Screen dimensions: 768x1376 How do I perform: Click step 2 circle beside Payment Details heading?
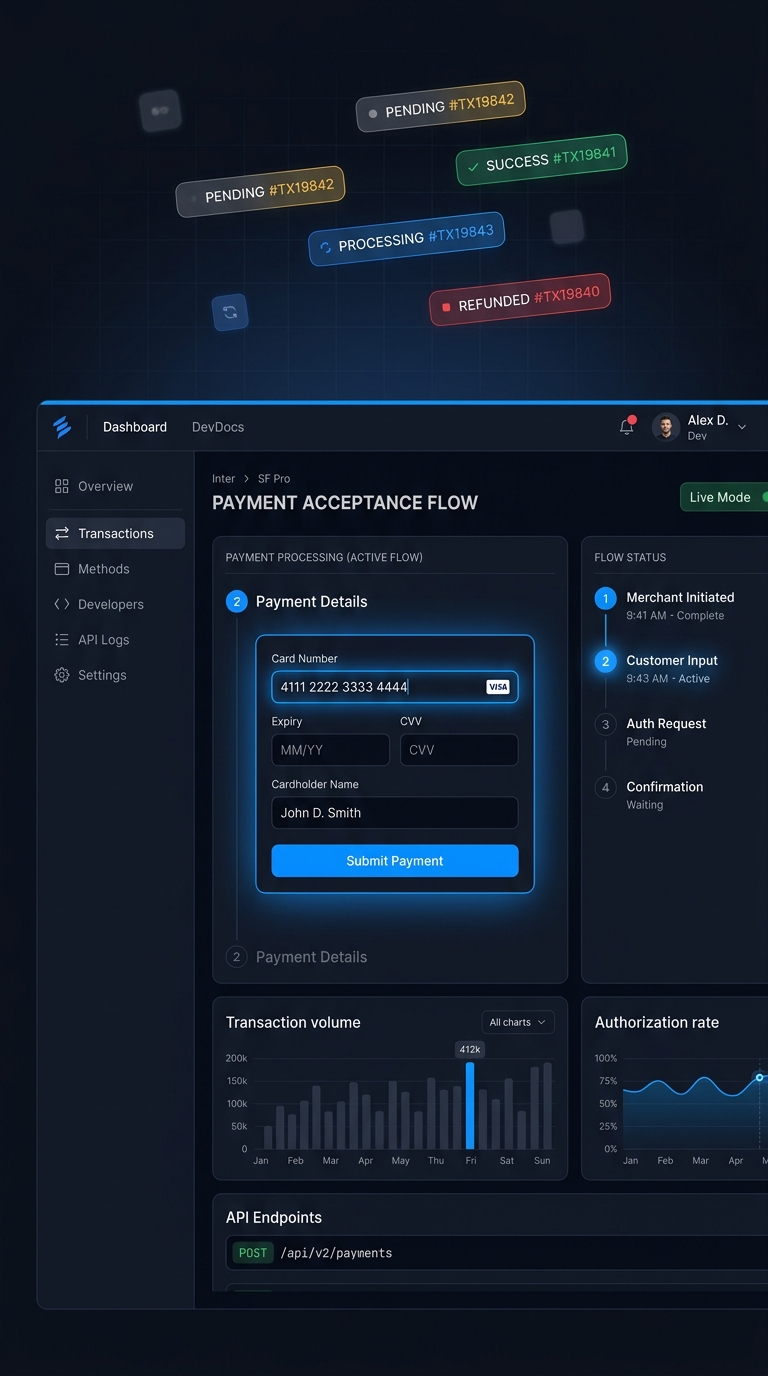tap(237, 601)
